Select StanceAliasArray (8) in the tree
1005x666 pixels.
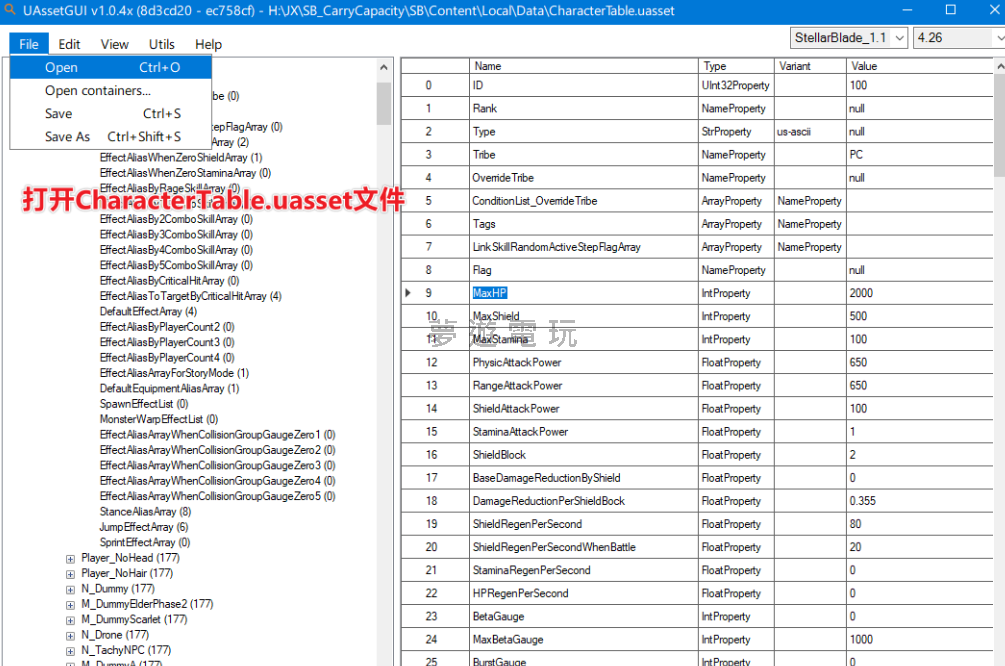tap(145, 512)
